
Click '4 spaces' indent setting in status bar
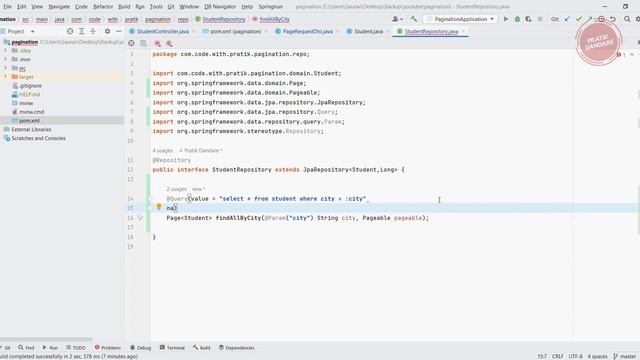tap(597, 356)
